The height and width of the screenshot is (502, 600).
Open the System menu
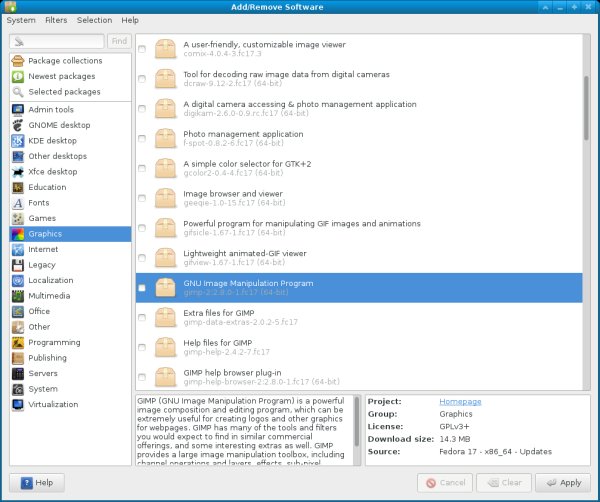(x=21, y=20)
